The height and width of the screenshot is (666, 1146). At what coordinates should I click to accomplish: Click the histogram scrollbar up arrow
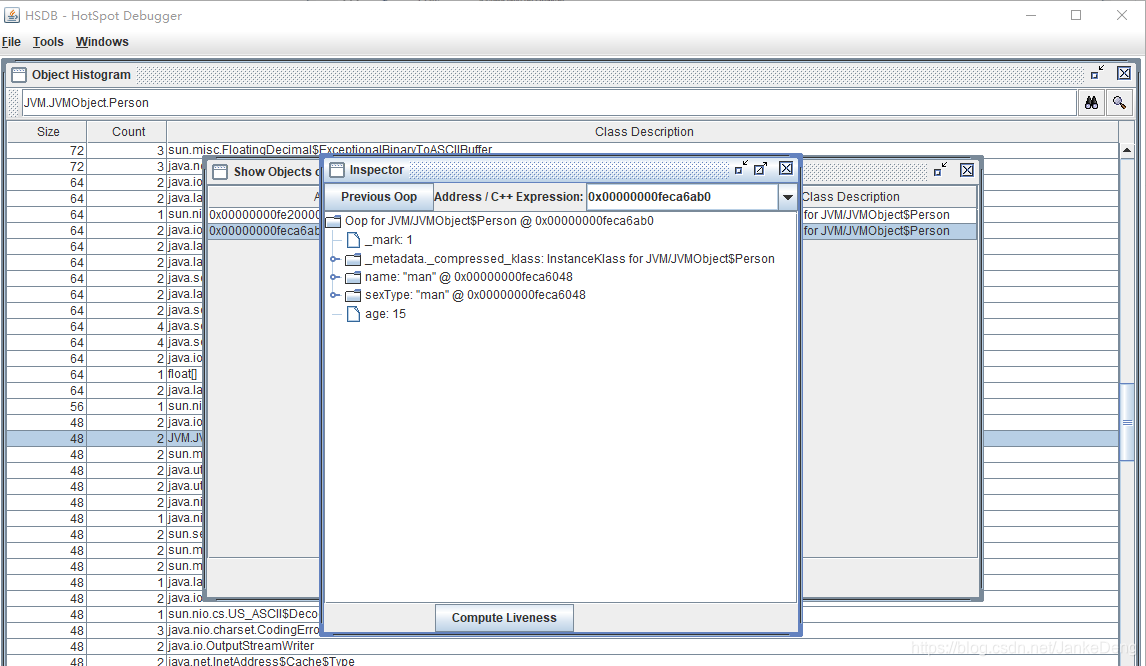(x=1126, y=150)
